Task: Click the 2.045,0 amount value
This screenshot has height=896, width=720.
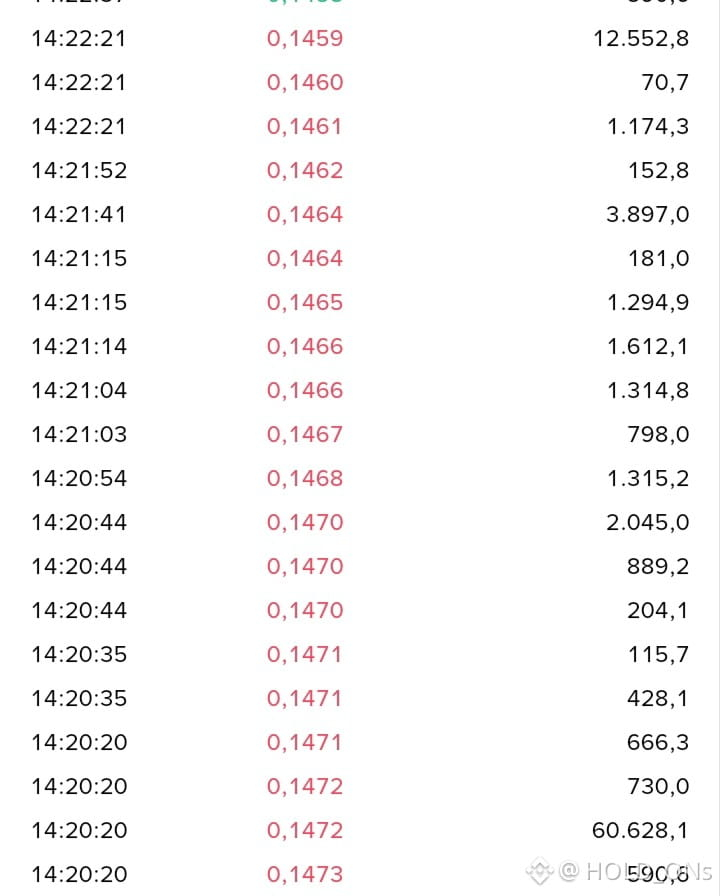Action: (647, 523)
